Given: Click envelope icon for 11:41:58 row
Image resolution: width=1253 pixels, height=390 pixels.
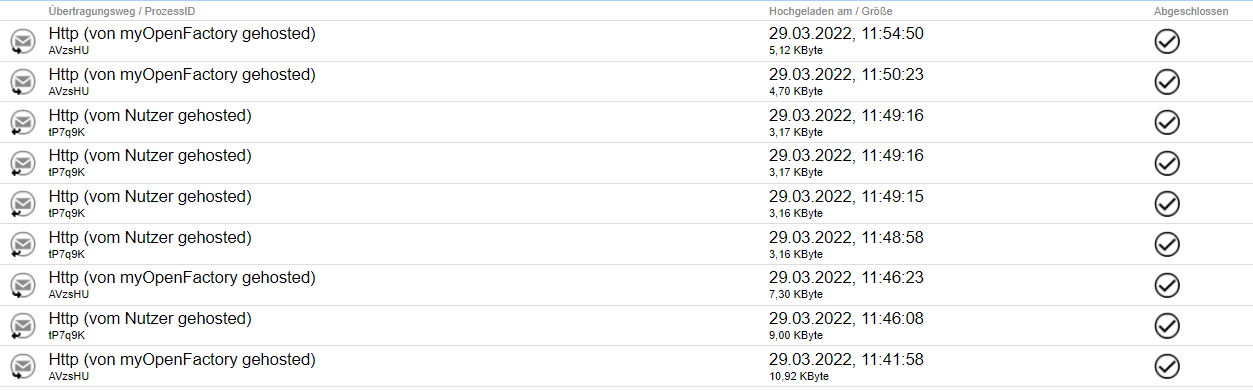Looking at the screenshot, I should click(x=22, y=367).
